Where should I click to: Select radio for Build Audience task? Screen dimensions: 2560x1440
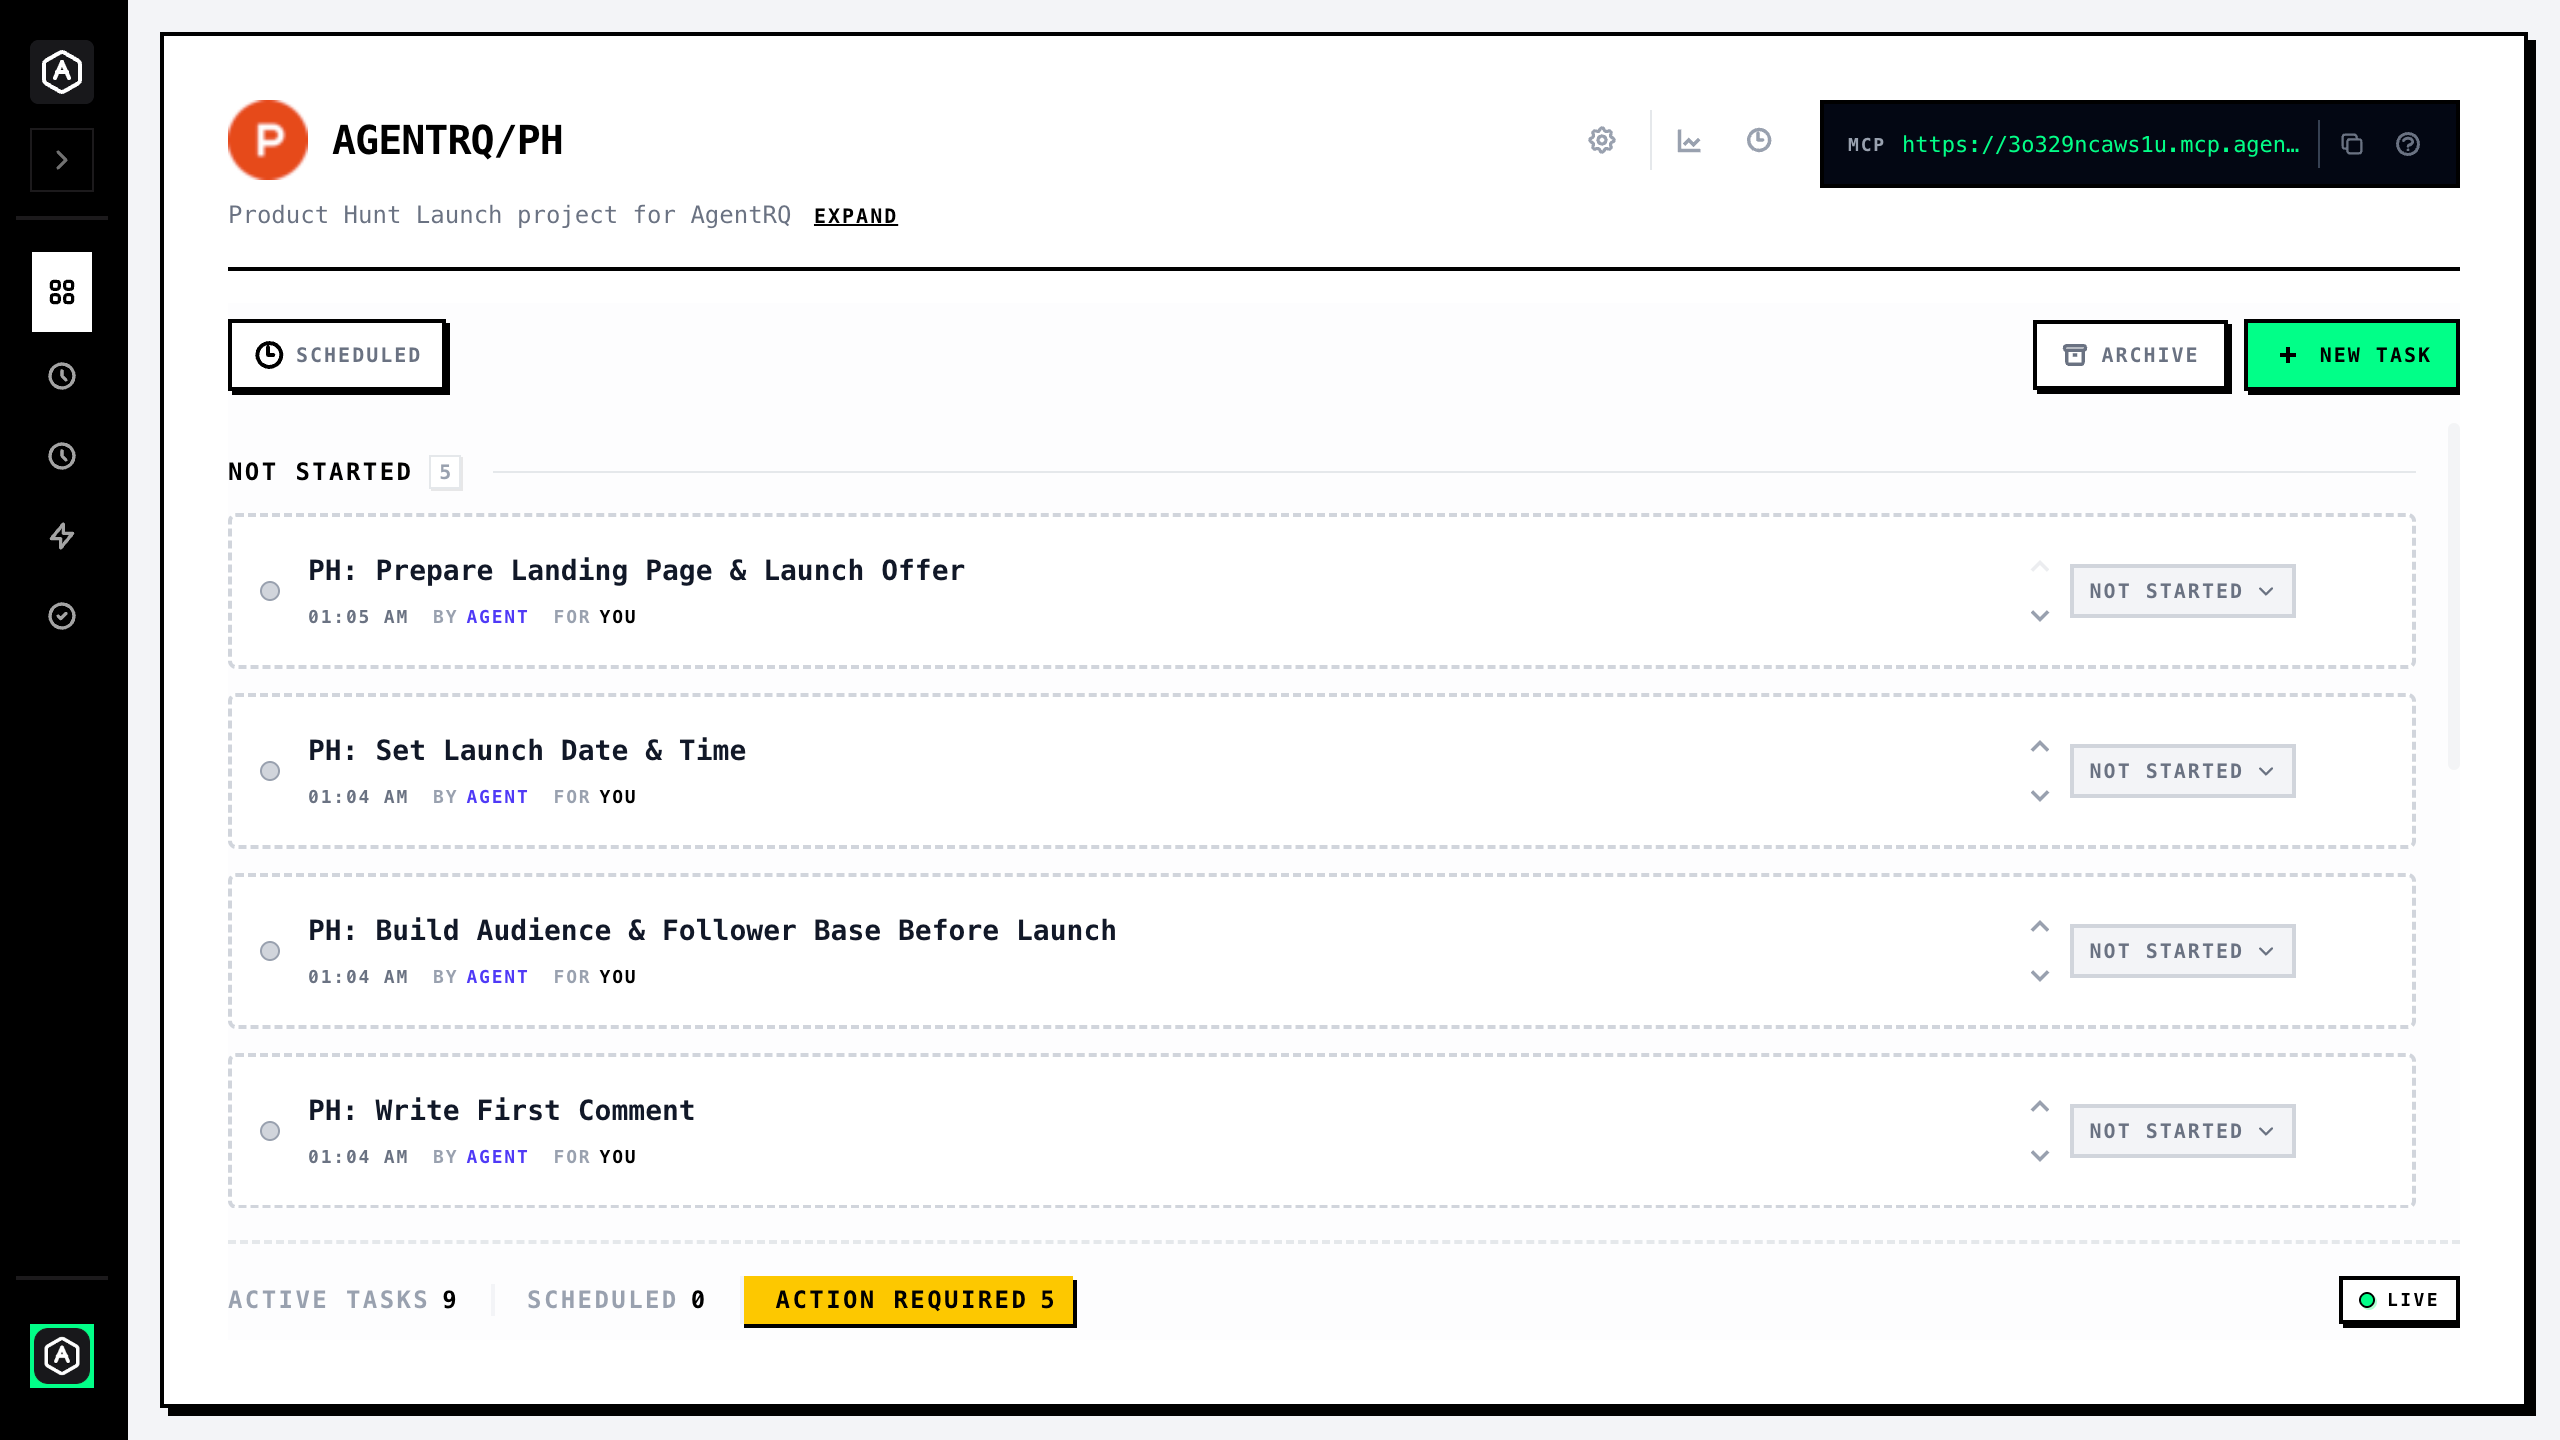(x=270, y=951)
